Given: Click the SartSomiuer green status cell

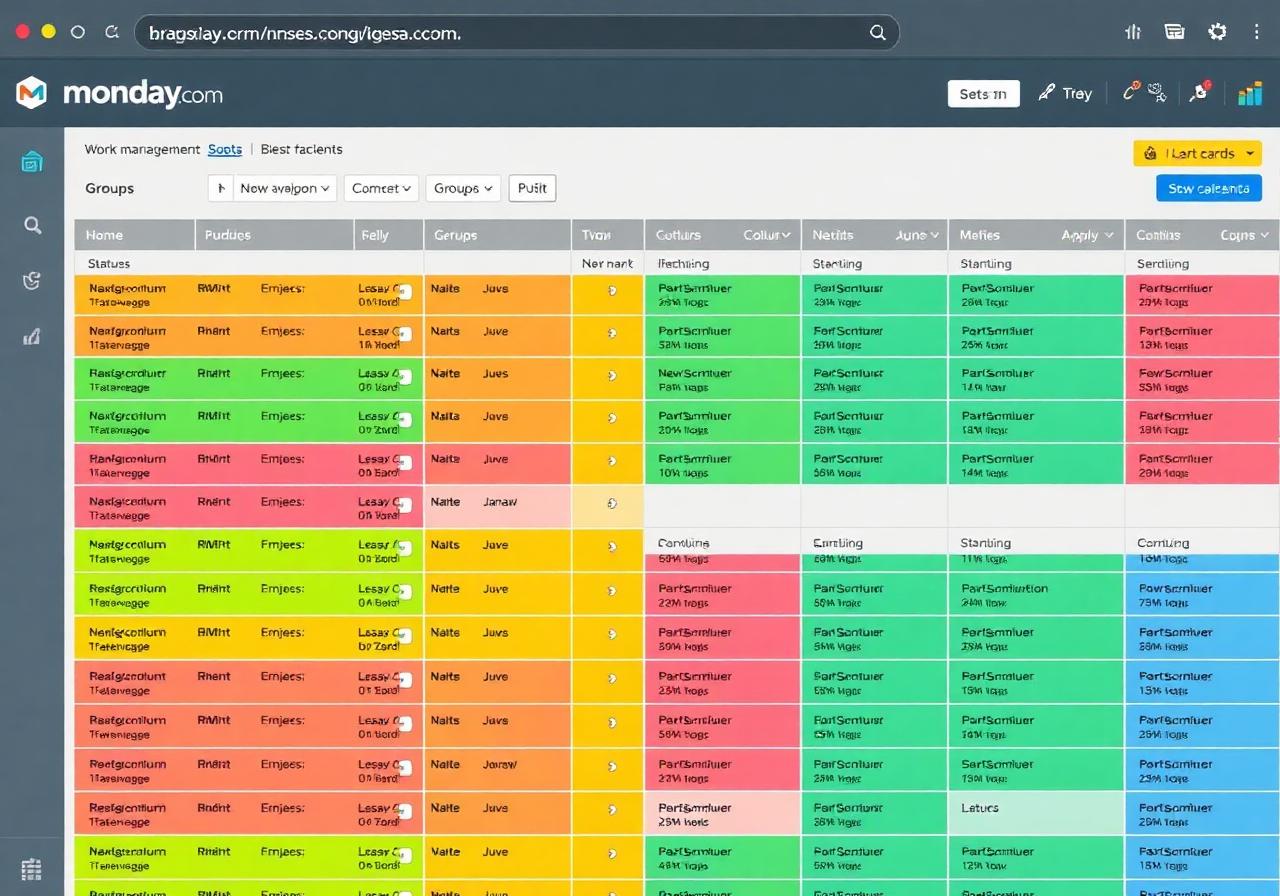Looking at the screenshot, I should click(1036, 770).
